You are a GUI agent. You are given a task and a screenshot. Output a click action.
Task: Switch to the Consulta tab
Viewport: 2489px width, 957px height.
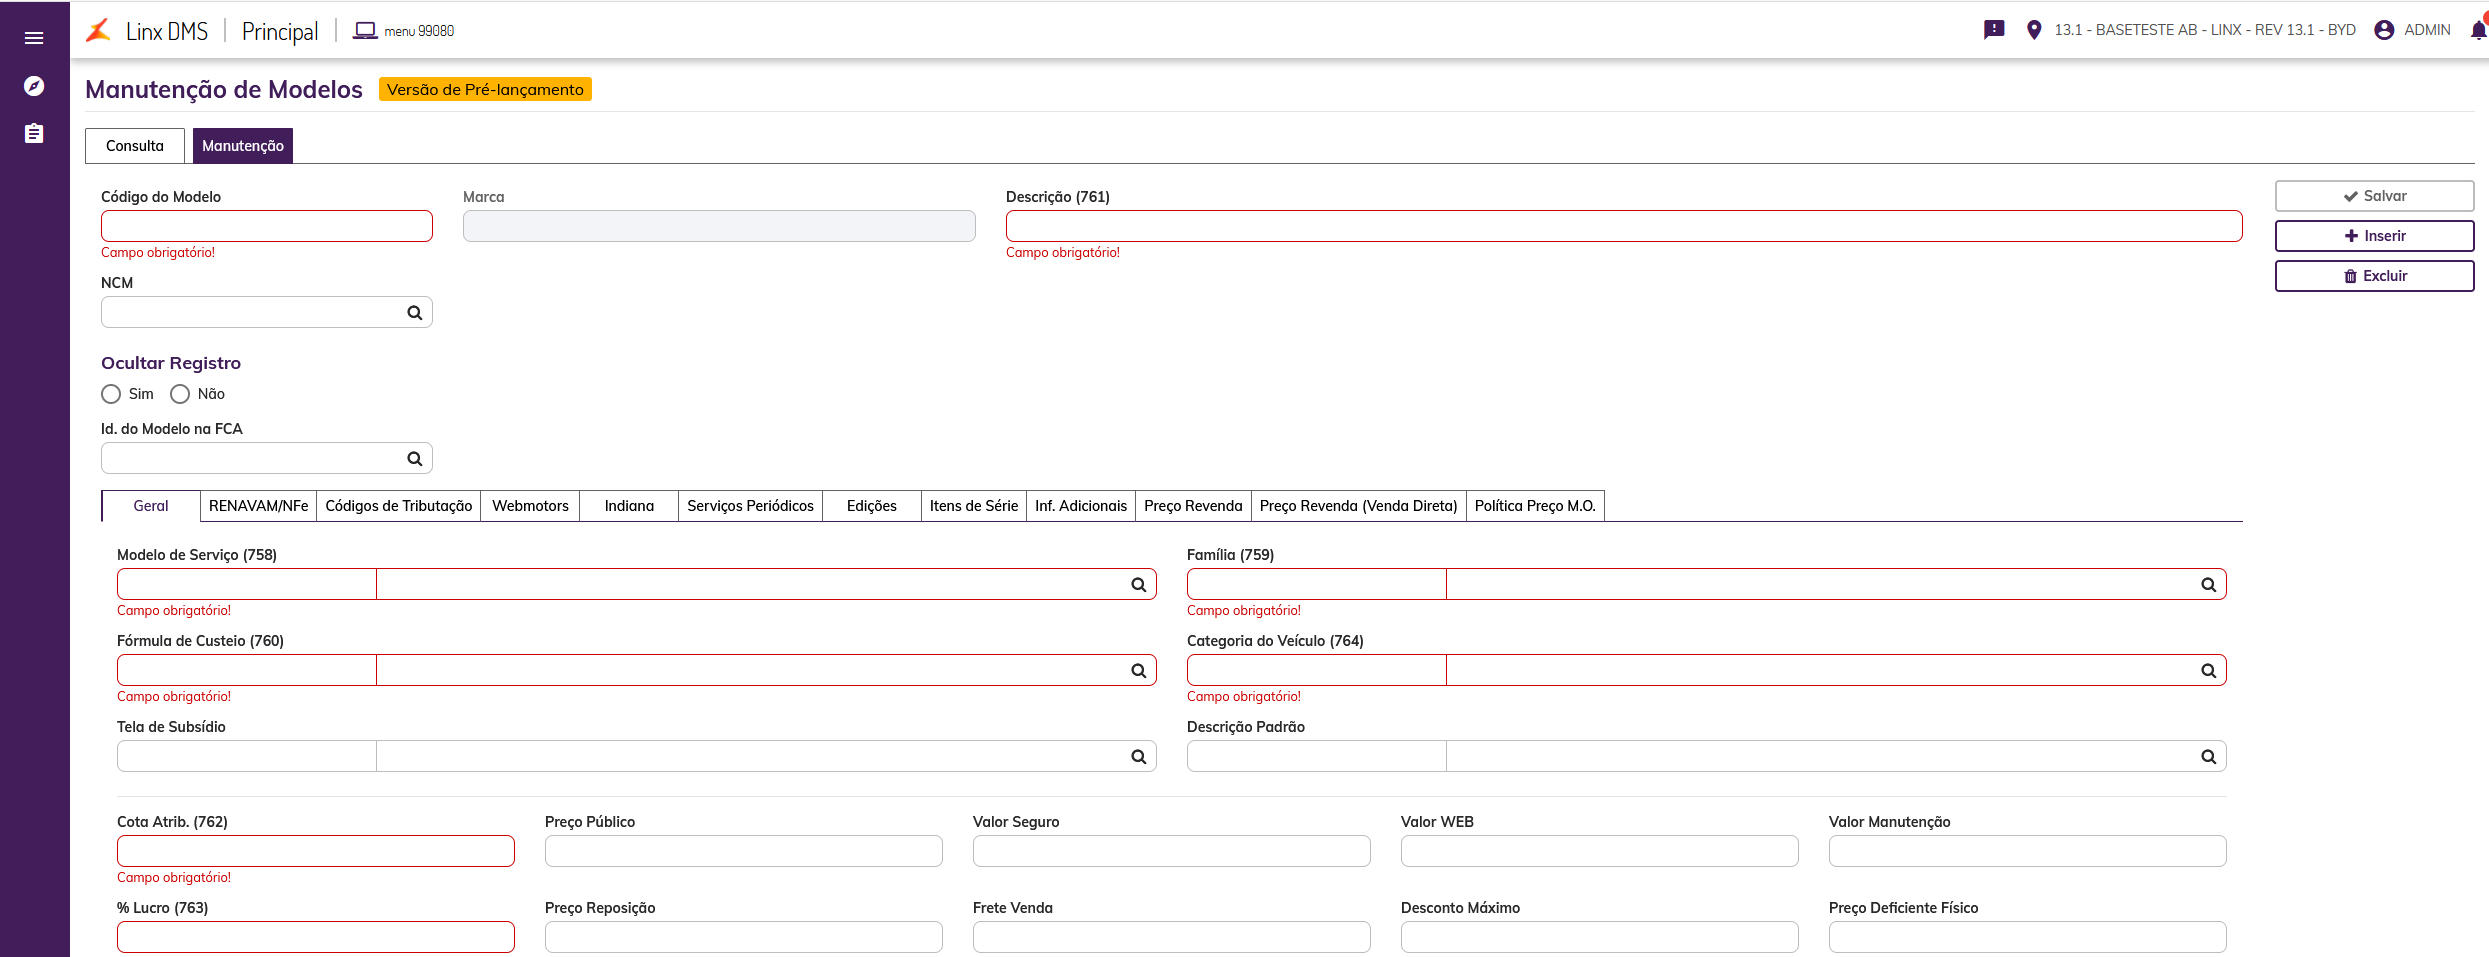coord(135,146)
